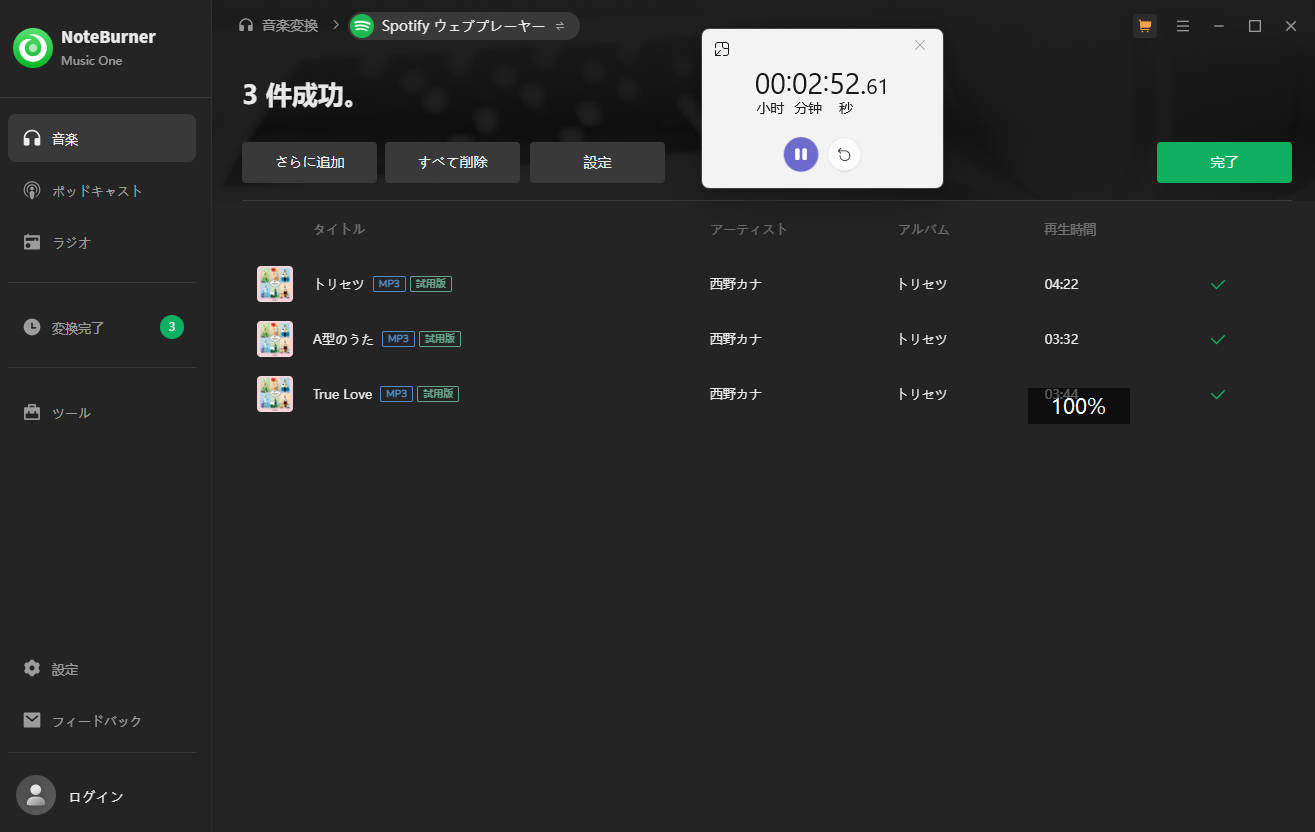1315x832 pixels.
Task: Click the ログイン avatar icon
Action: (36, 795)
